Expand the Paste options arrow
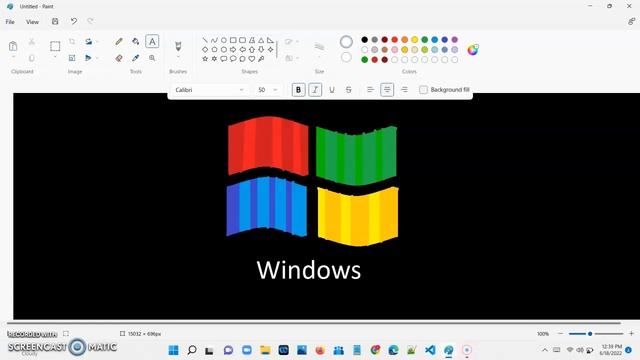Image resolution: width=640 pixels, height=360 pixels. tap(13, 58)
